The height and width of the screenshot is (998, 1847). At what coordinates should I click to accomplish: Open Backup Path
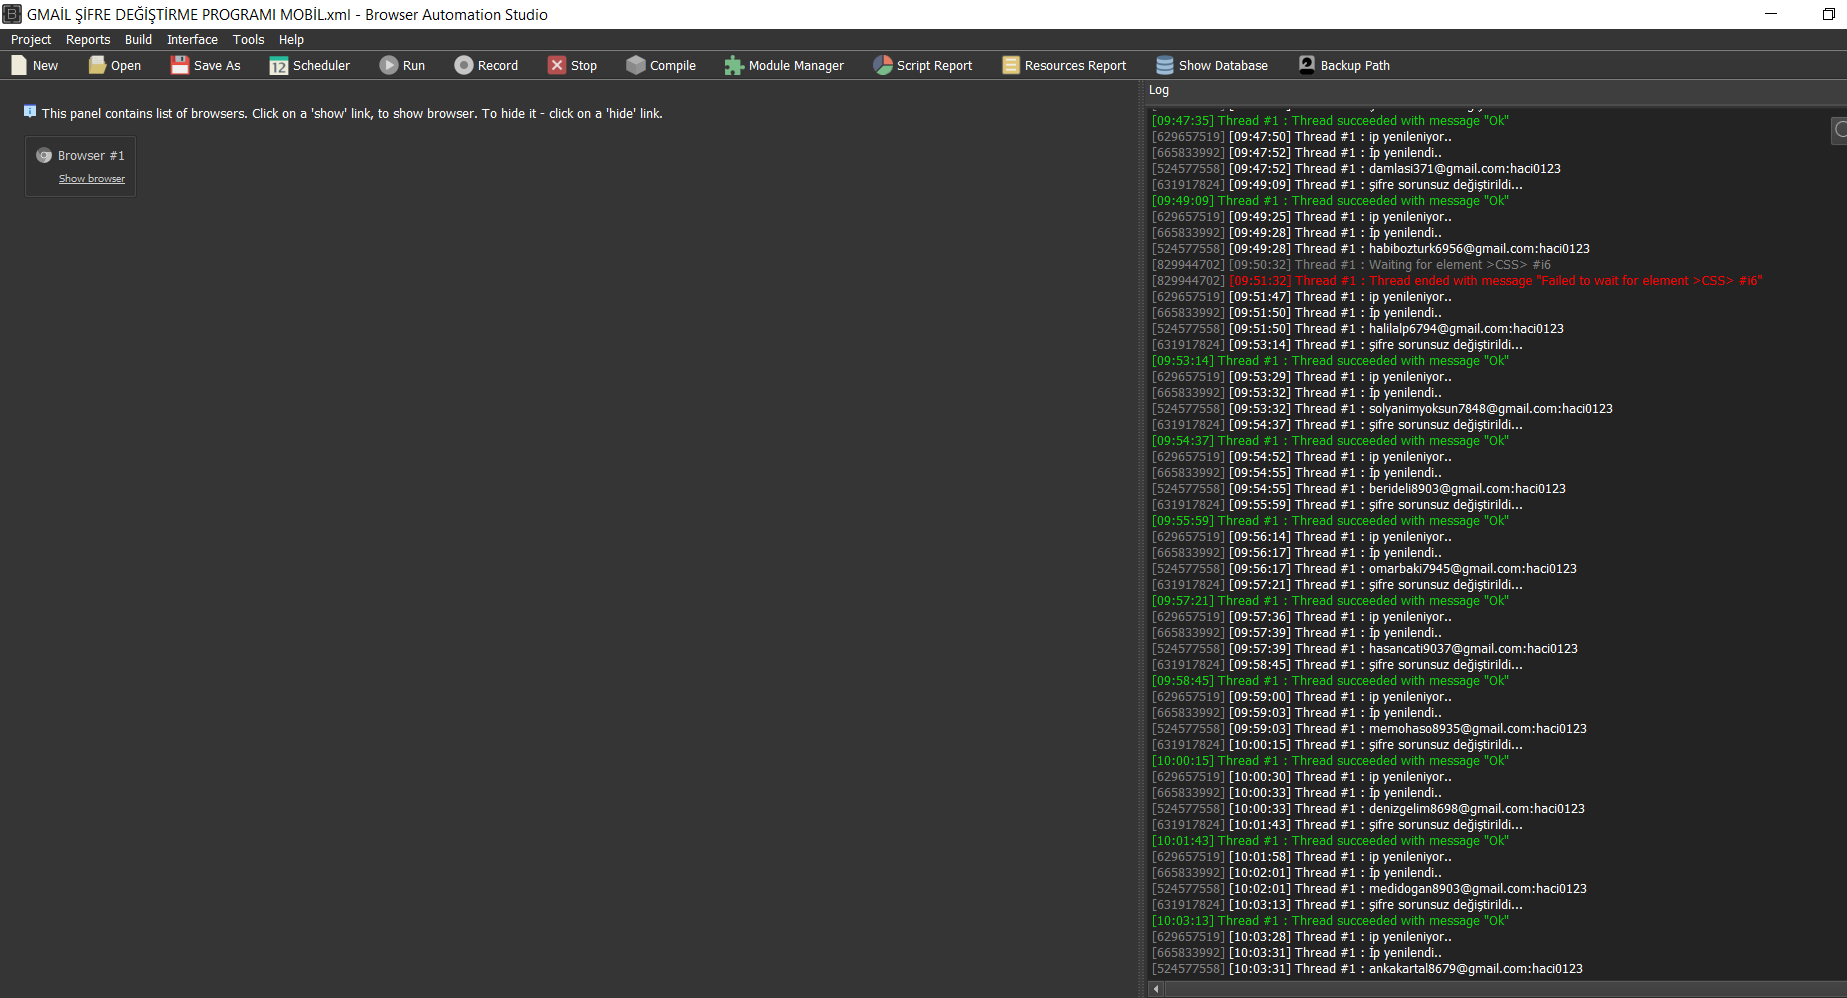[1344, 65]
